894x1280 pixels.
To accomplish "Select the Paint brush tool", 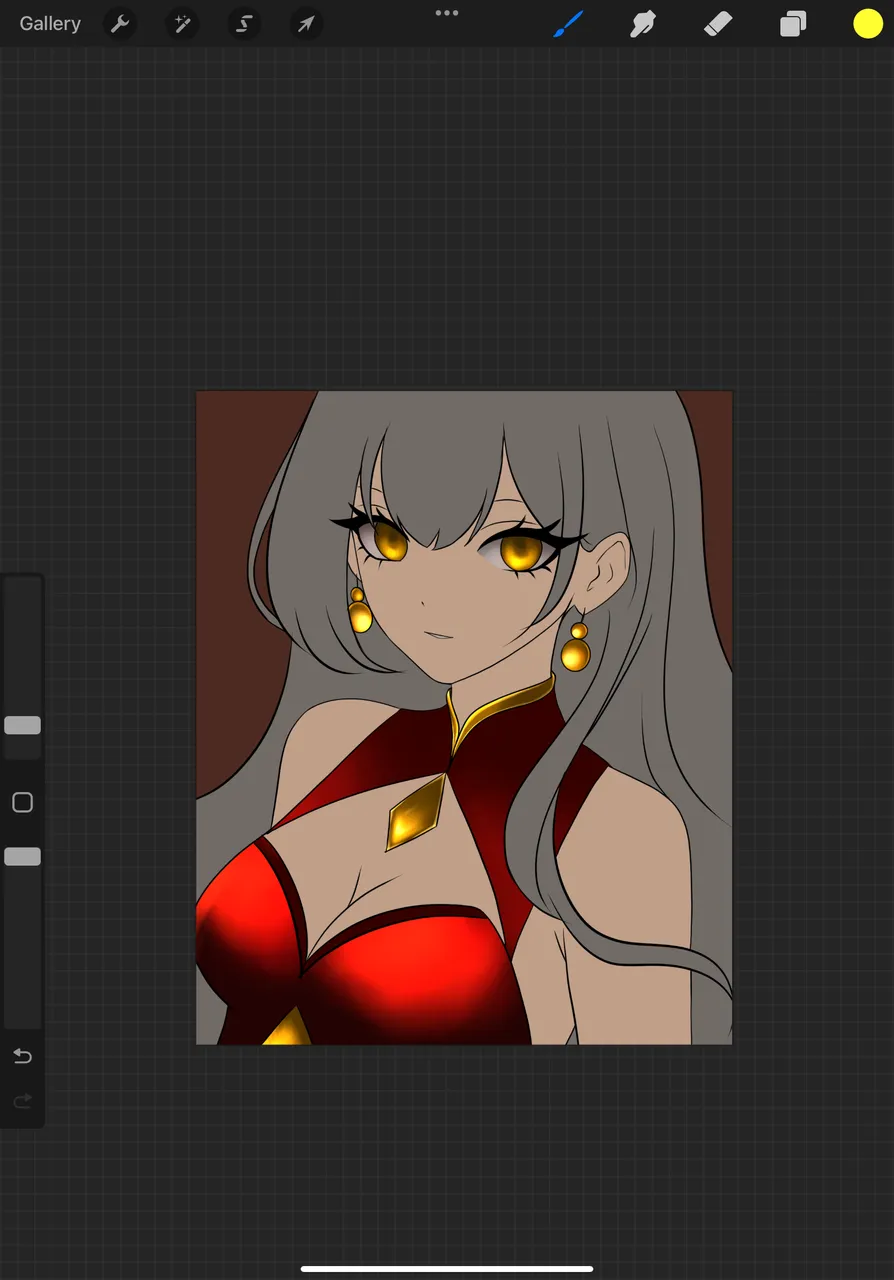I will pyautogui.click(x=567, y=23).
